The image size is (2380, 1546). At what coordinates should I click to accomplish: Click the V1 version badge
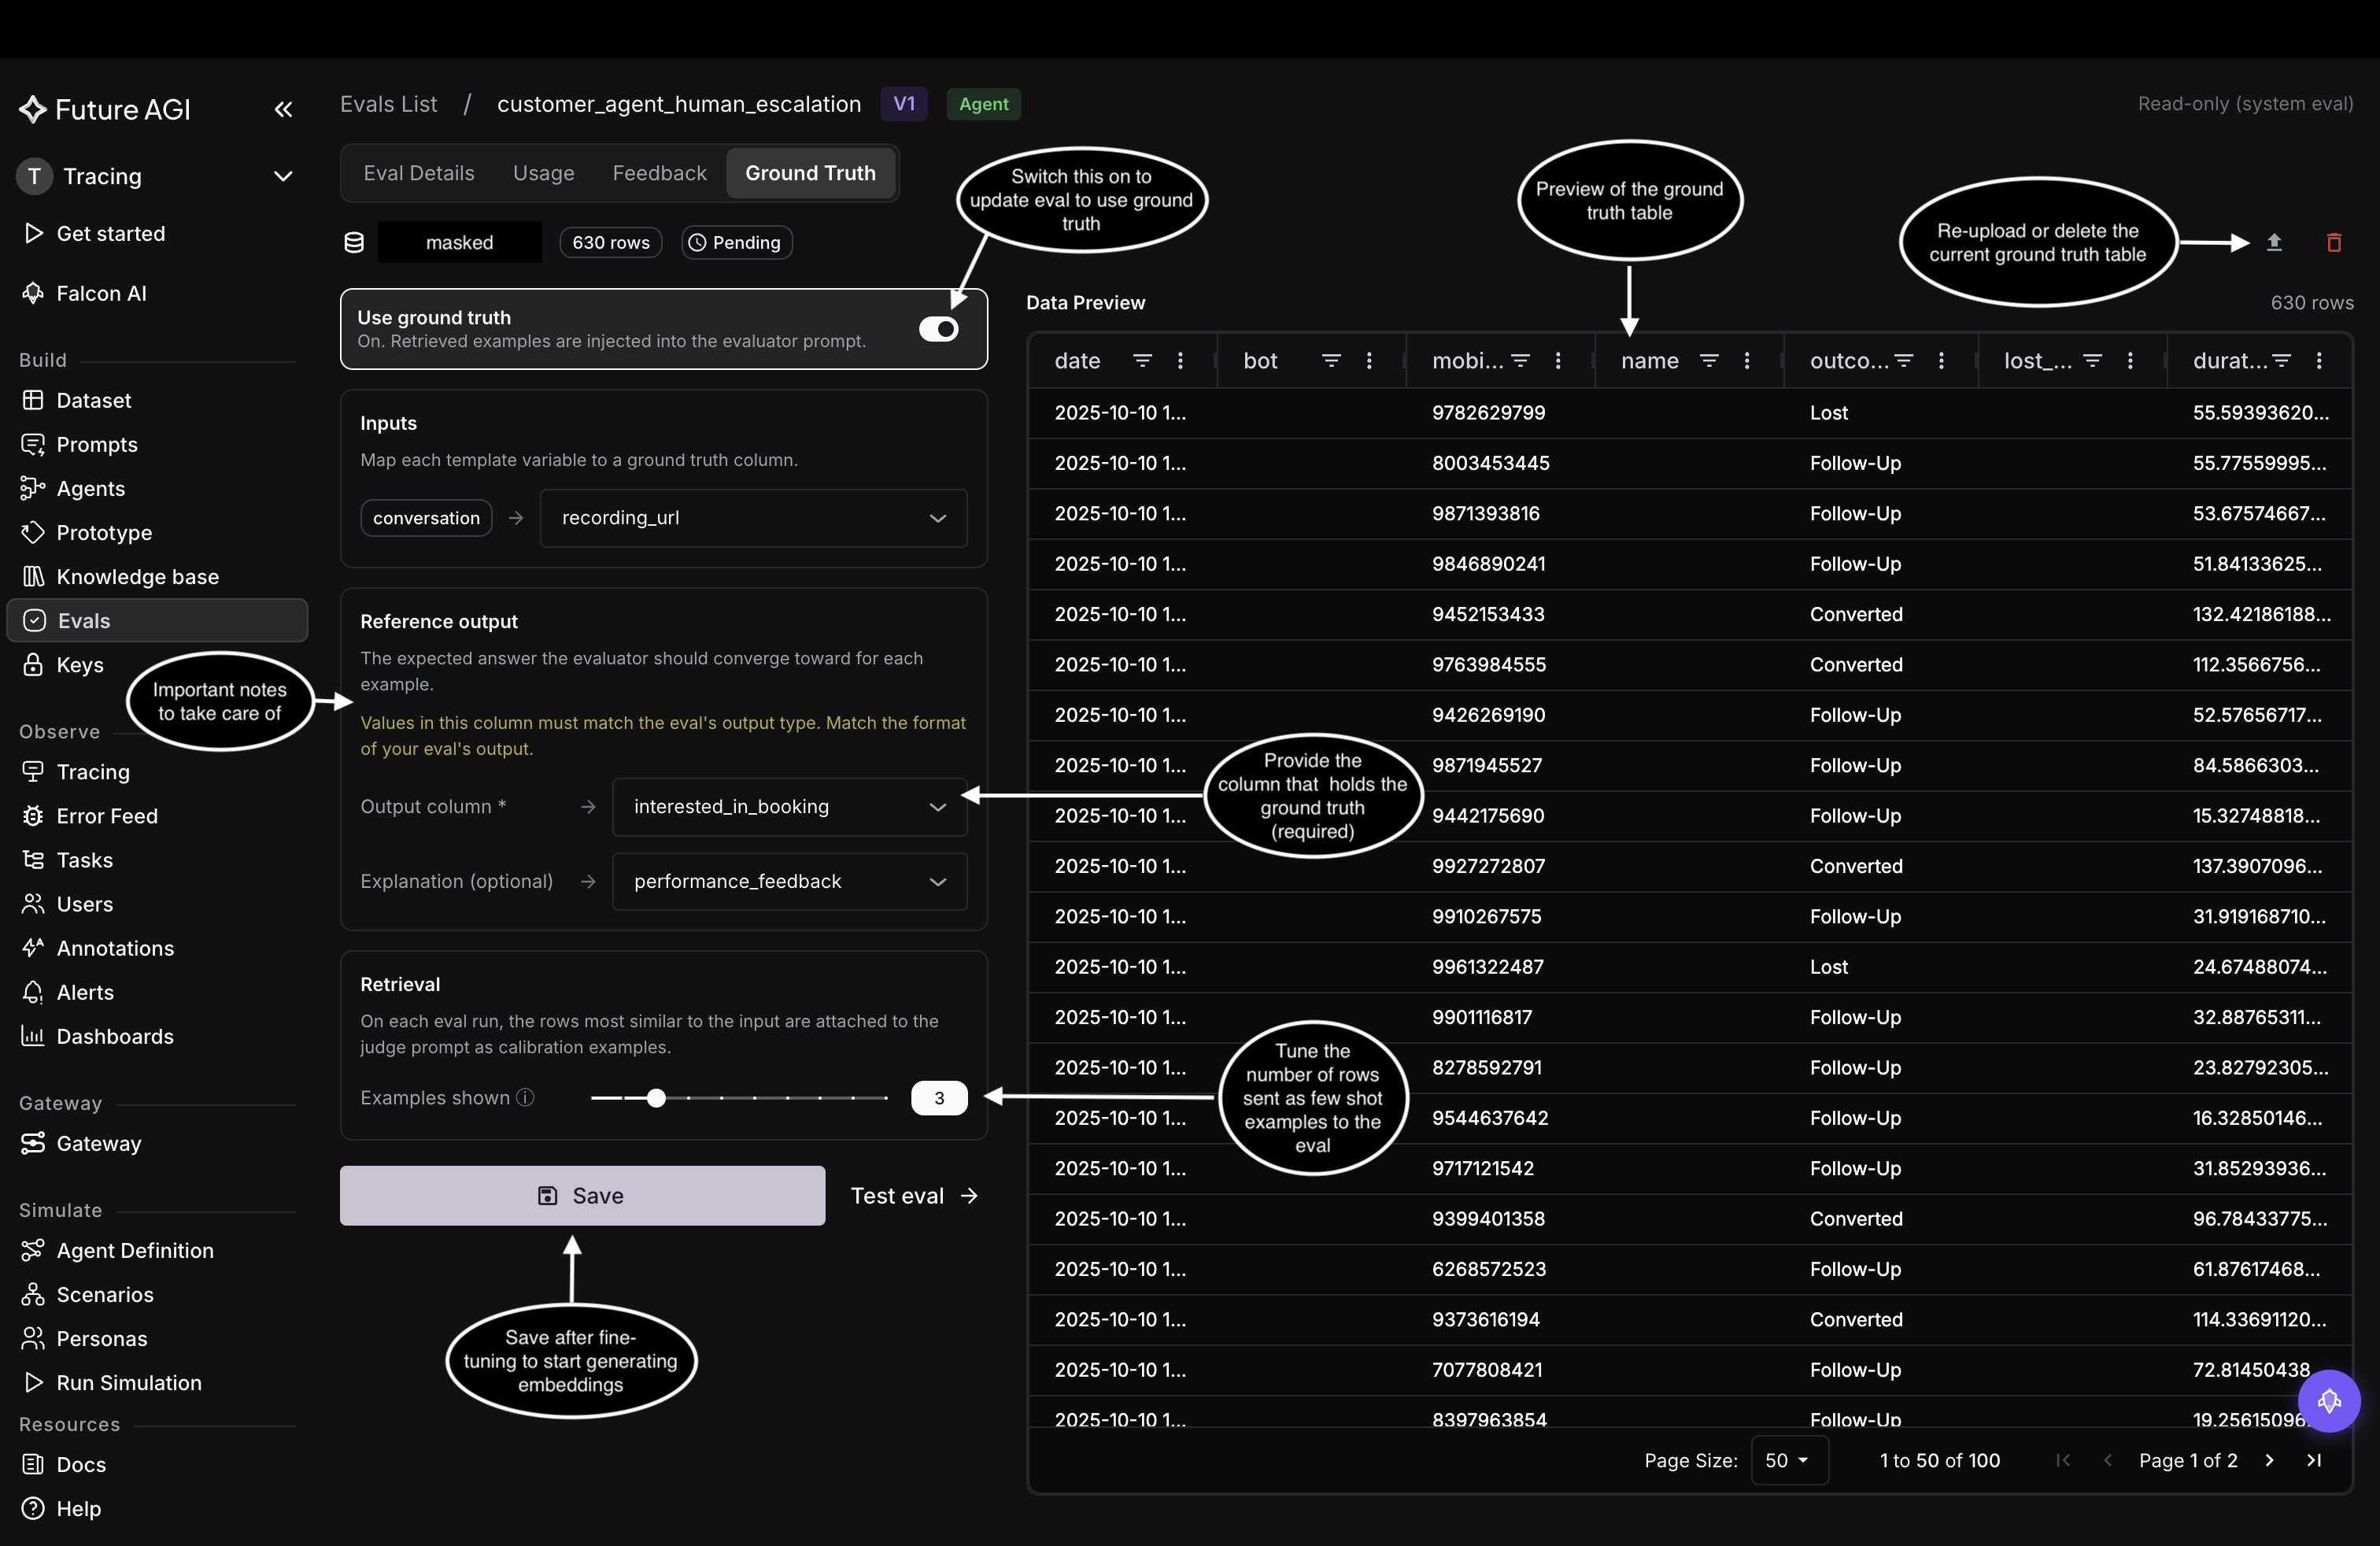904,103
